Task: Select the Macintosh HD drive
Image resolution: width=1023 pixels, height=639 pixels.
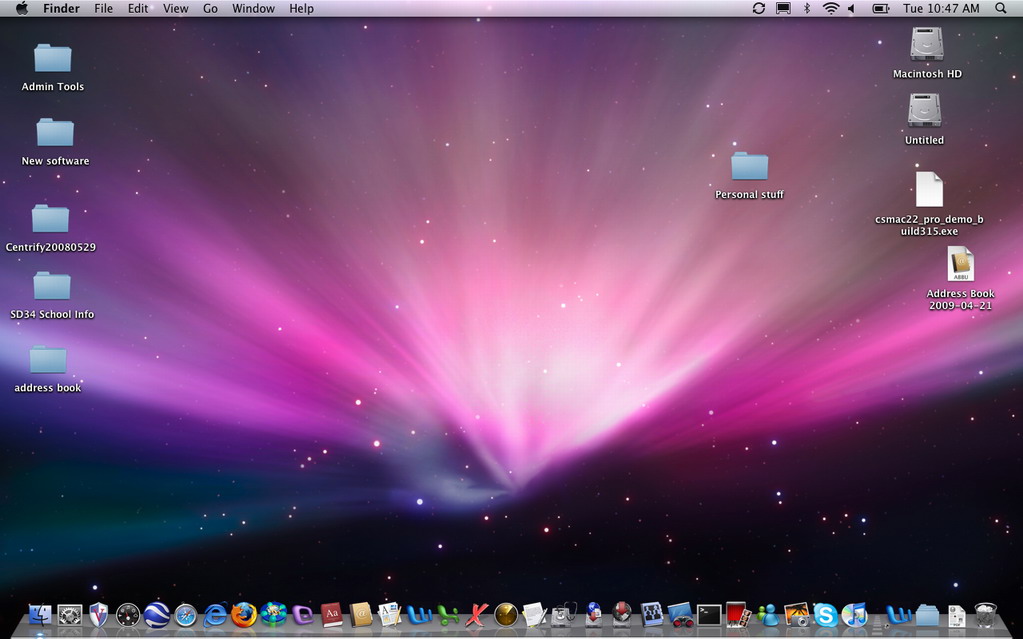Action: click(927, 53)
